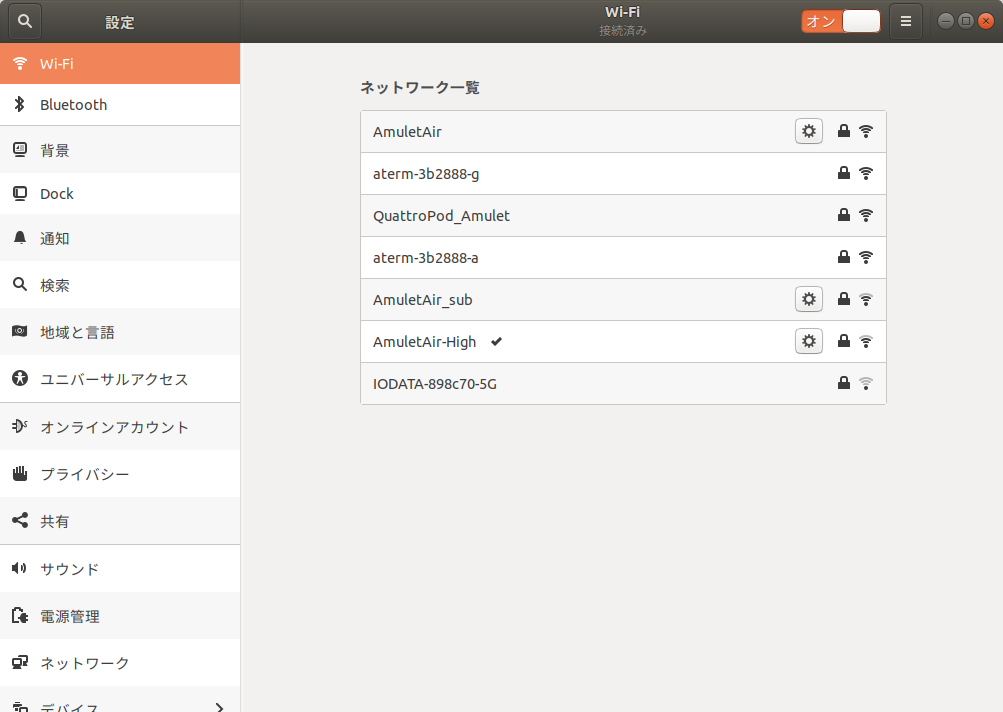This screenshot has width=1003, height=712.
Task: Select the AmuletAir network name
Action: pos(407,132)
